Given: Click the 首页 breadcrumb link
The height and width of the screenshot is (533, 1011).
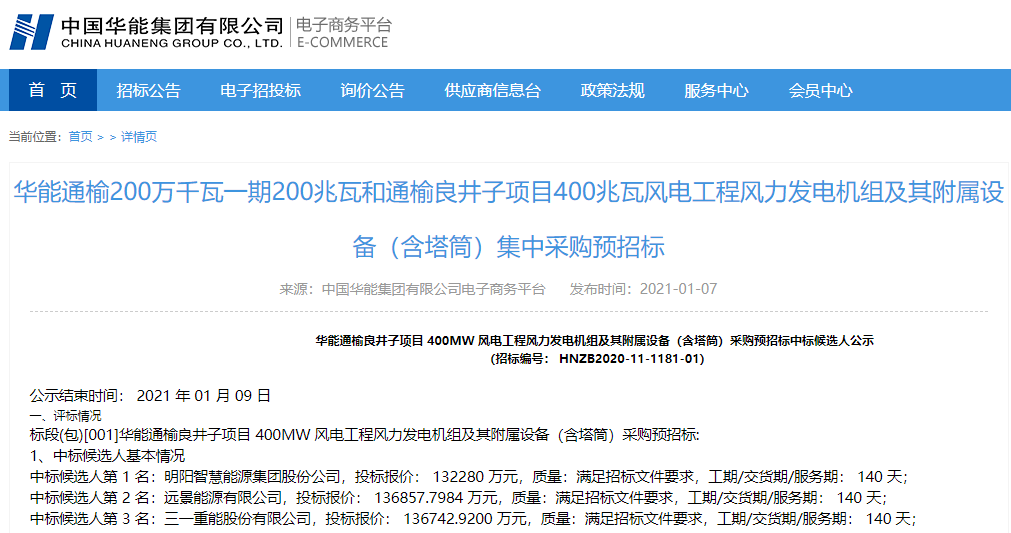Looking at the screenshot, I should tap(81, 137).
